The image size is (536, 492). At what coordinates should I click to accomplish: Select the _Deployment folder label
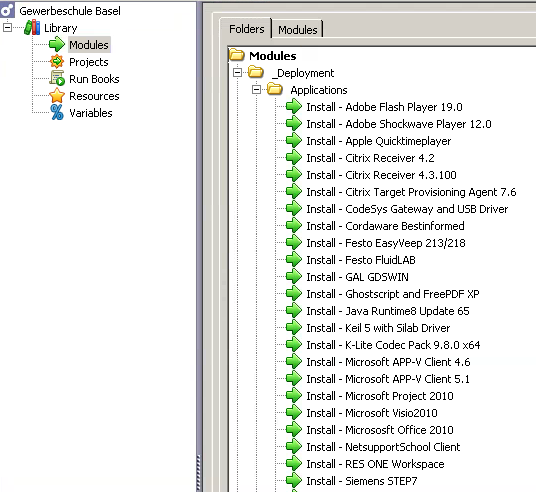pyautogui.click(x=303, y=73)
